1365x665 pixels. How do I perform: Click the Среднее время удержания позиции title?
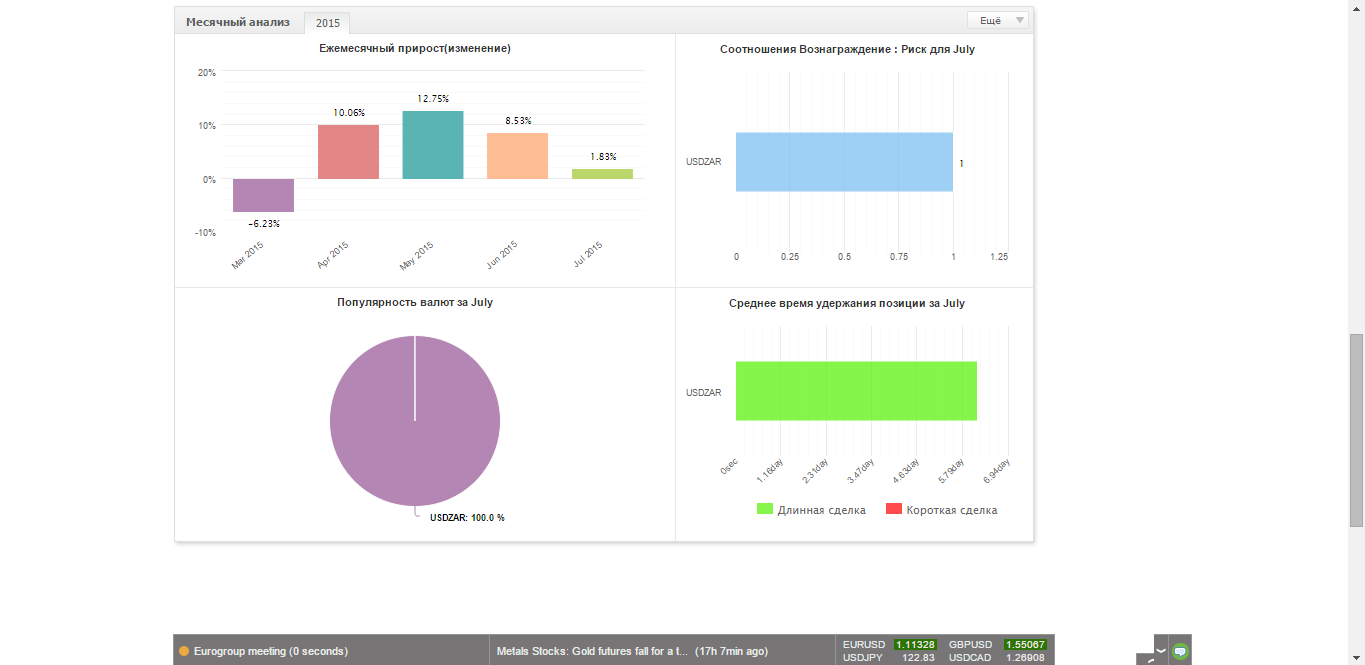click(x=847, y=303)
